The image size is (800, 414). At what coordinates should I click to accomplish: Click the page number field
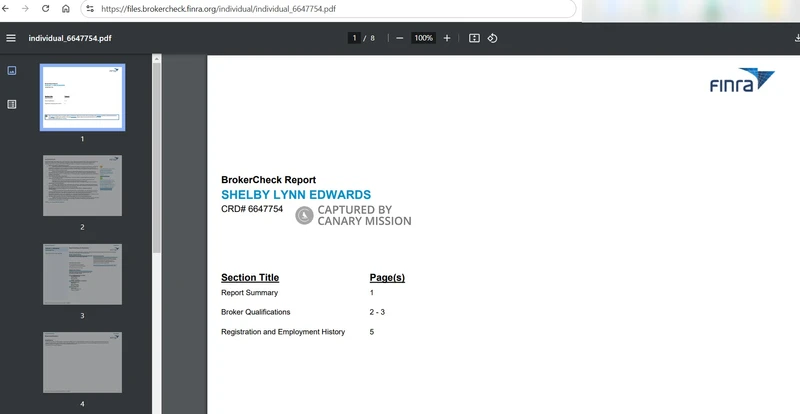(x=354, y=38)
